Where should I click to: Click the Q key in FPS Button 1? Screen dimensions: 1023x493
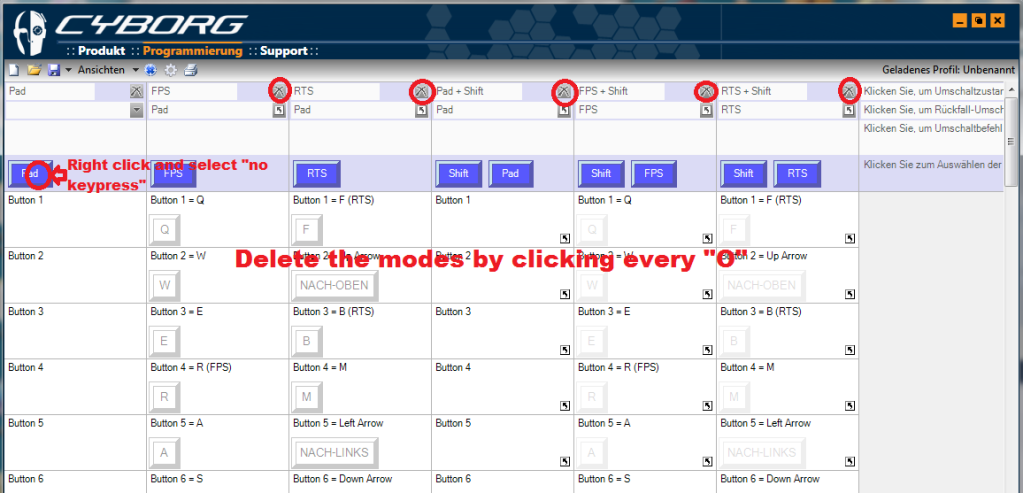click(165, 230)
